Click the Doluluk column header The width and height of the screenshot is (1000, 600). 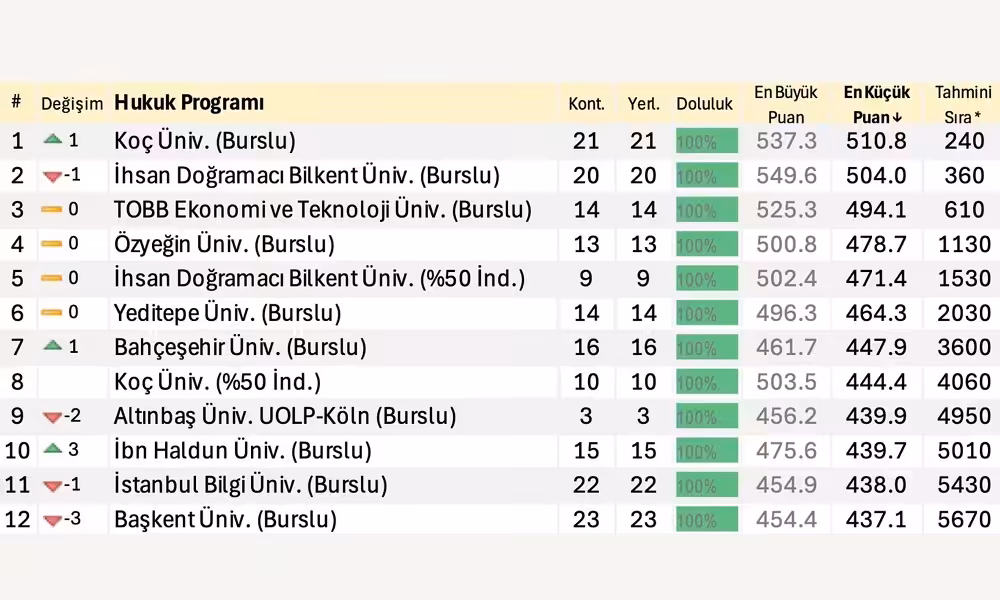point(704,104)
